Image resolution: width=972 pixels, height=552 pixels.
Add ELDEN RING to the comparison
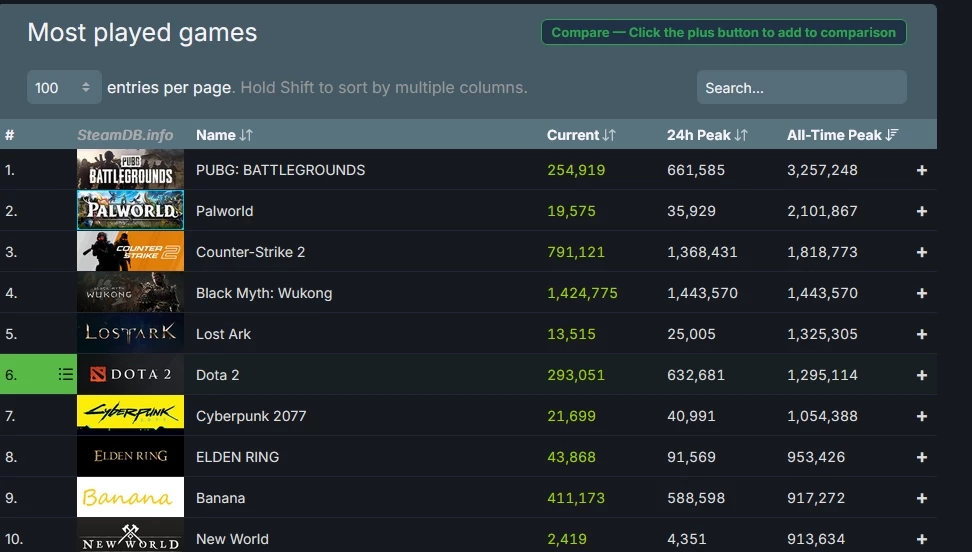click(921, 457)
